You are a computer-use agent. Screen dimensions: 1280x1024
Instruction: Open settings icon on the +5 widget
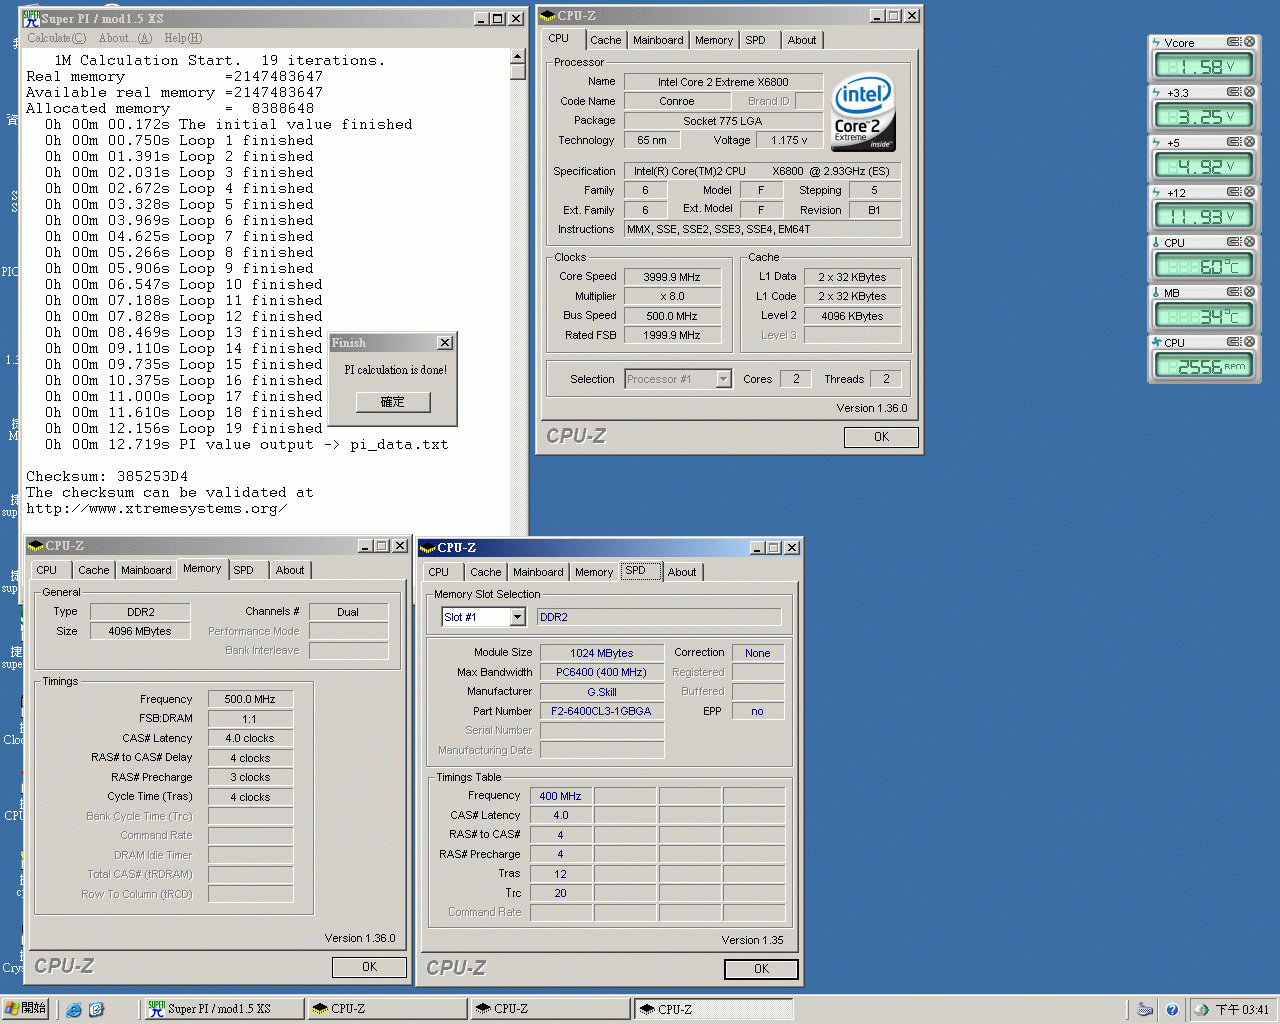(1234, 142)
